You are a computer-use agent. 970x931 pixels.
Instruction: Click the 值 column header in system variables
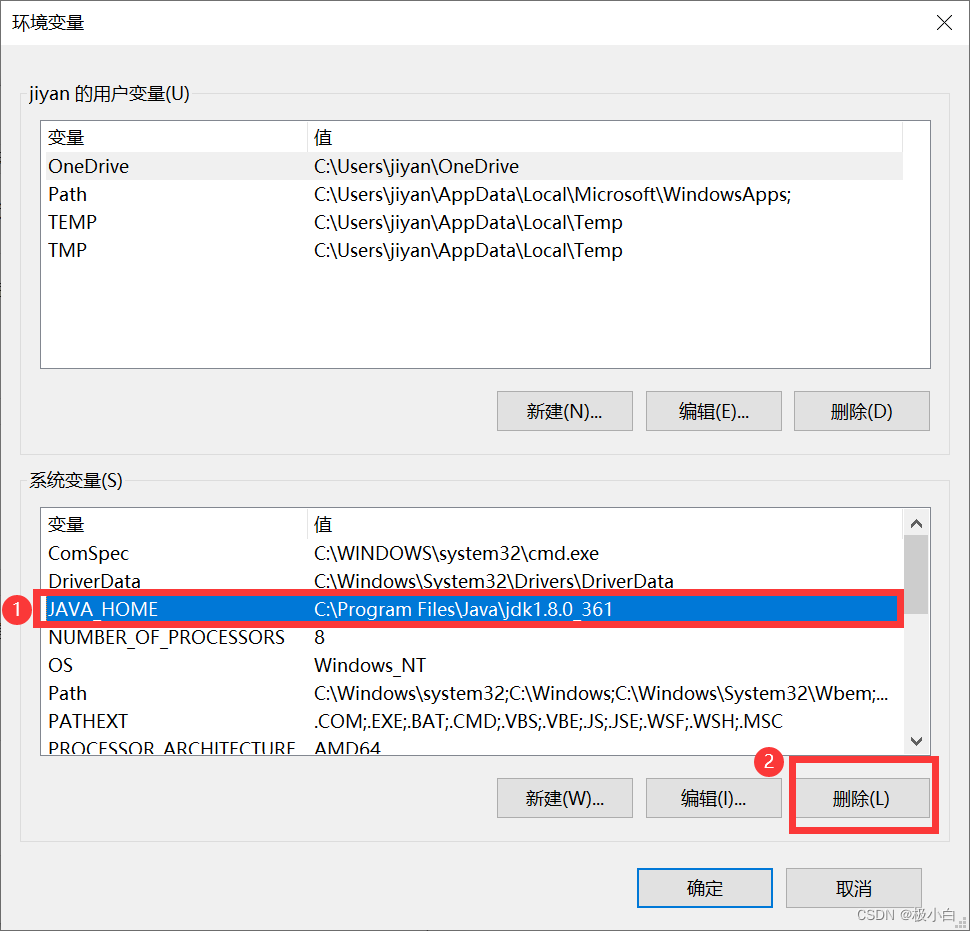click(605, 524)
